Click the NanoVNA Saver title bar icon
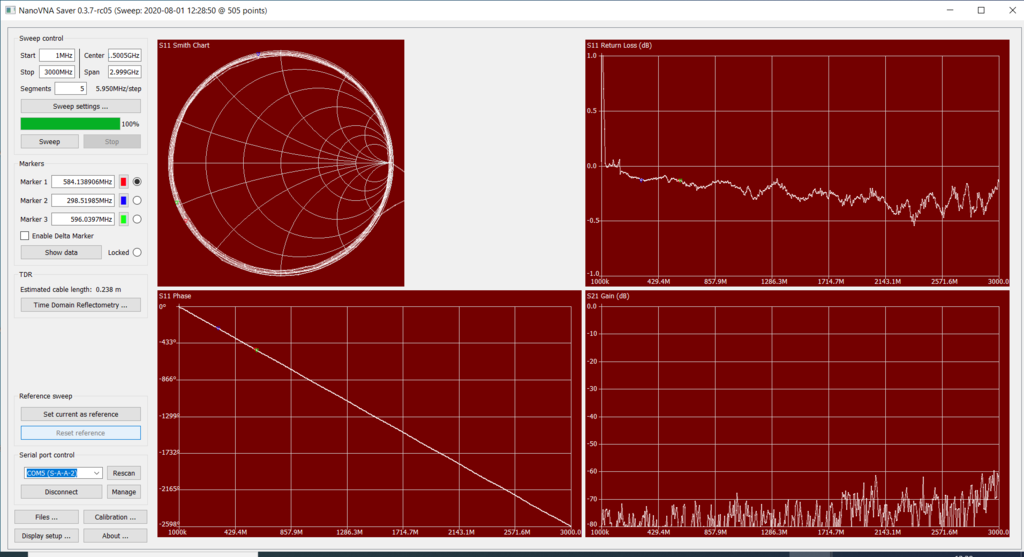This screenshot has width=1024, height=557. [x=9, y=10]
